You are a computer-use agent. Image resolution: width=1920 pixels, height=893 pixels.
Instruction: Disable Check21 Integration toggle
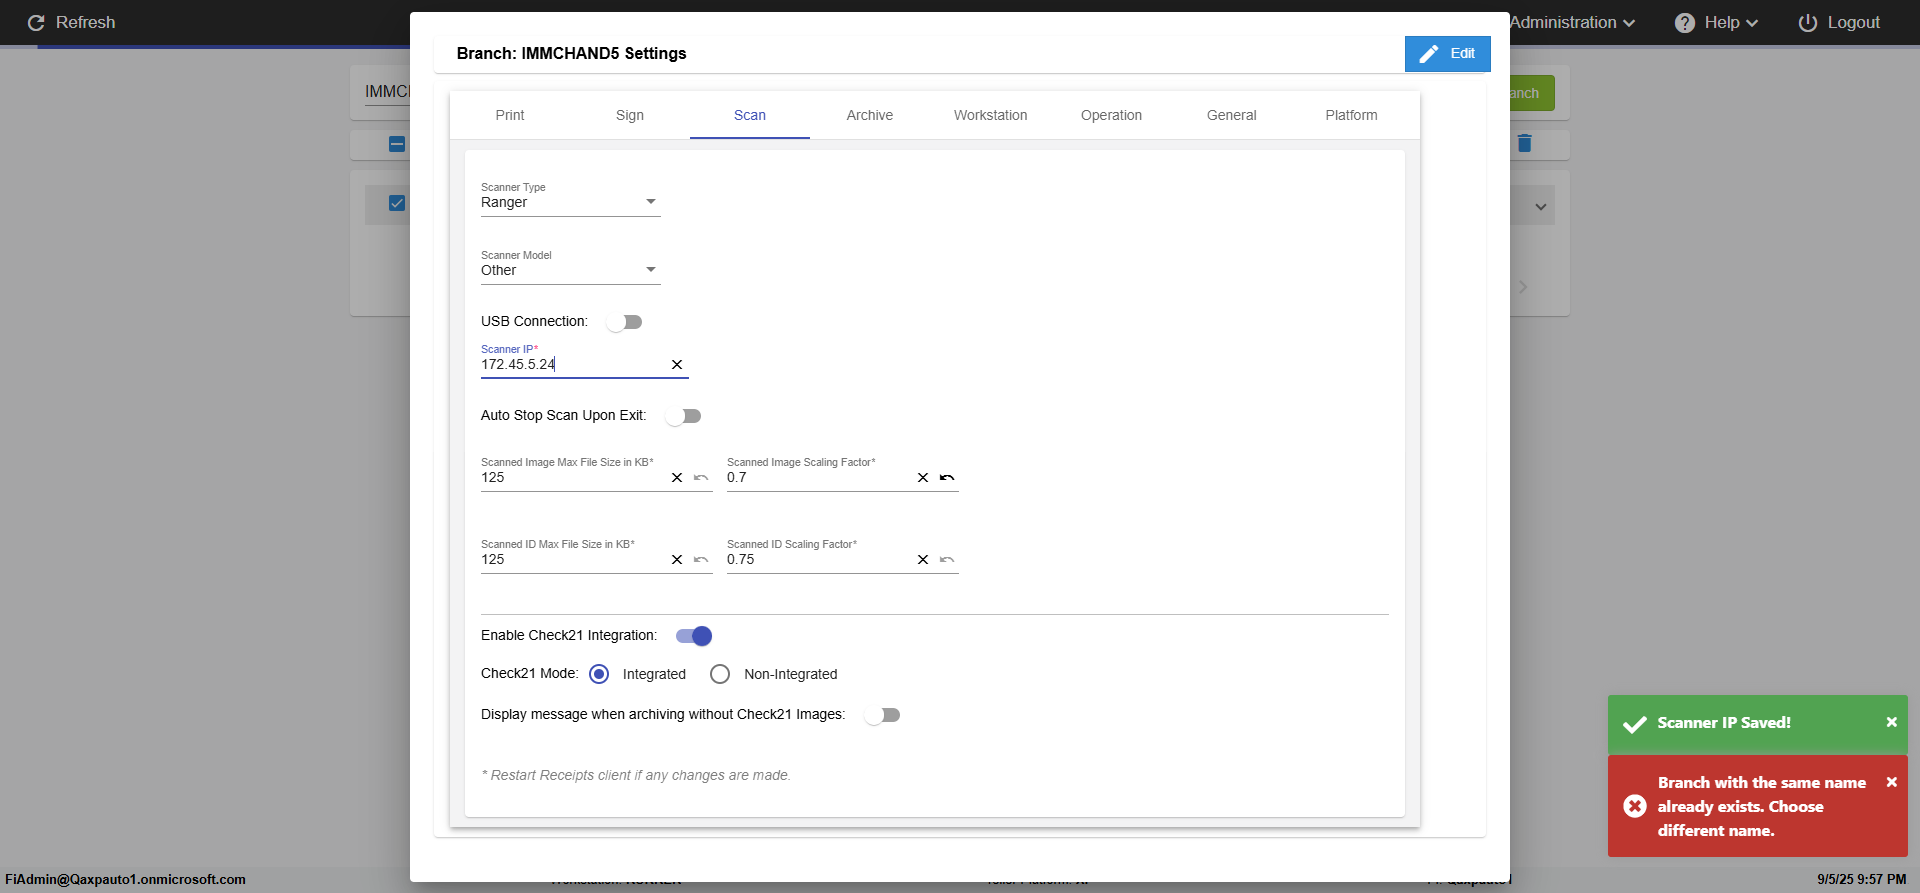pyautogui.click(x=694, y=636)
